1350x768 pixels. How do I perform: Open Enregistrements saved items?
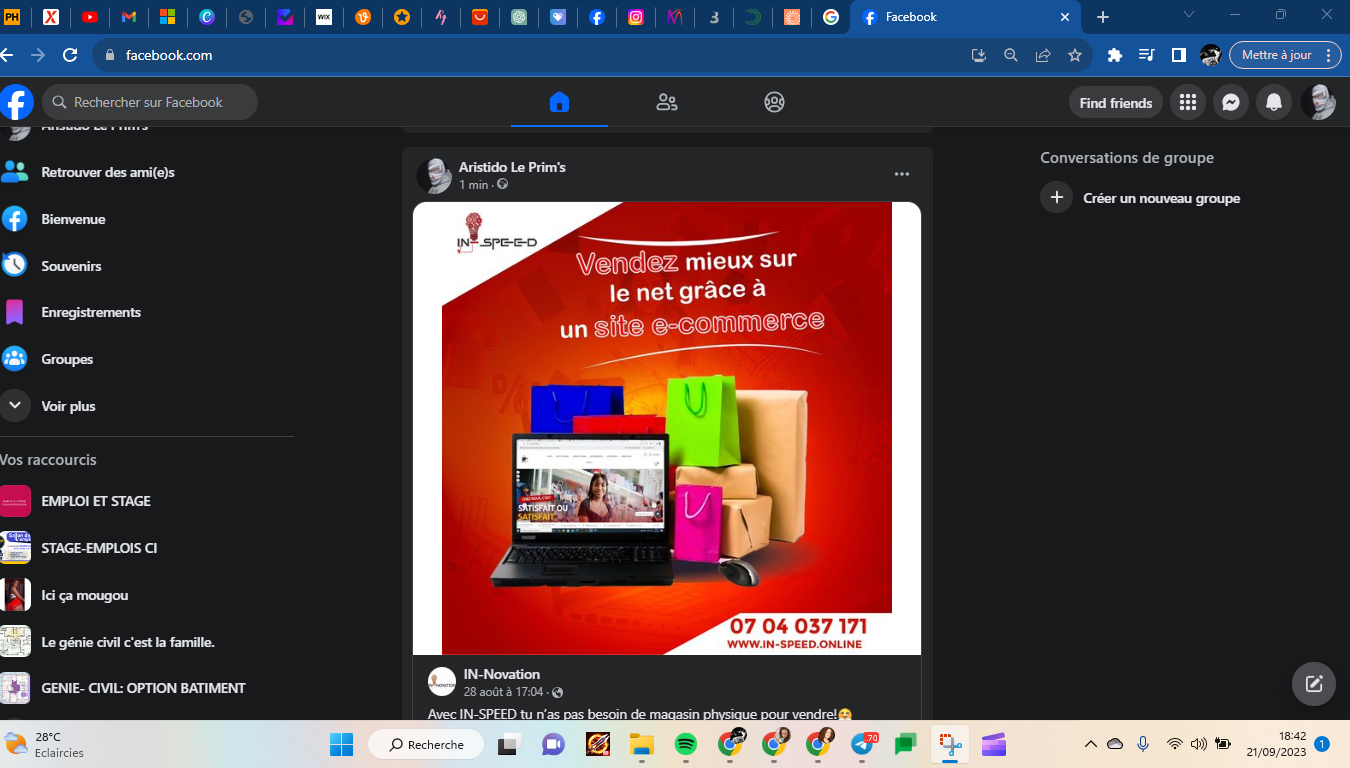coord(91,312)
